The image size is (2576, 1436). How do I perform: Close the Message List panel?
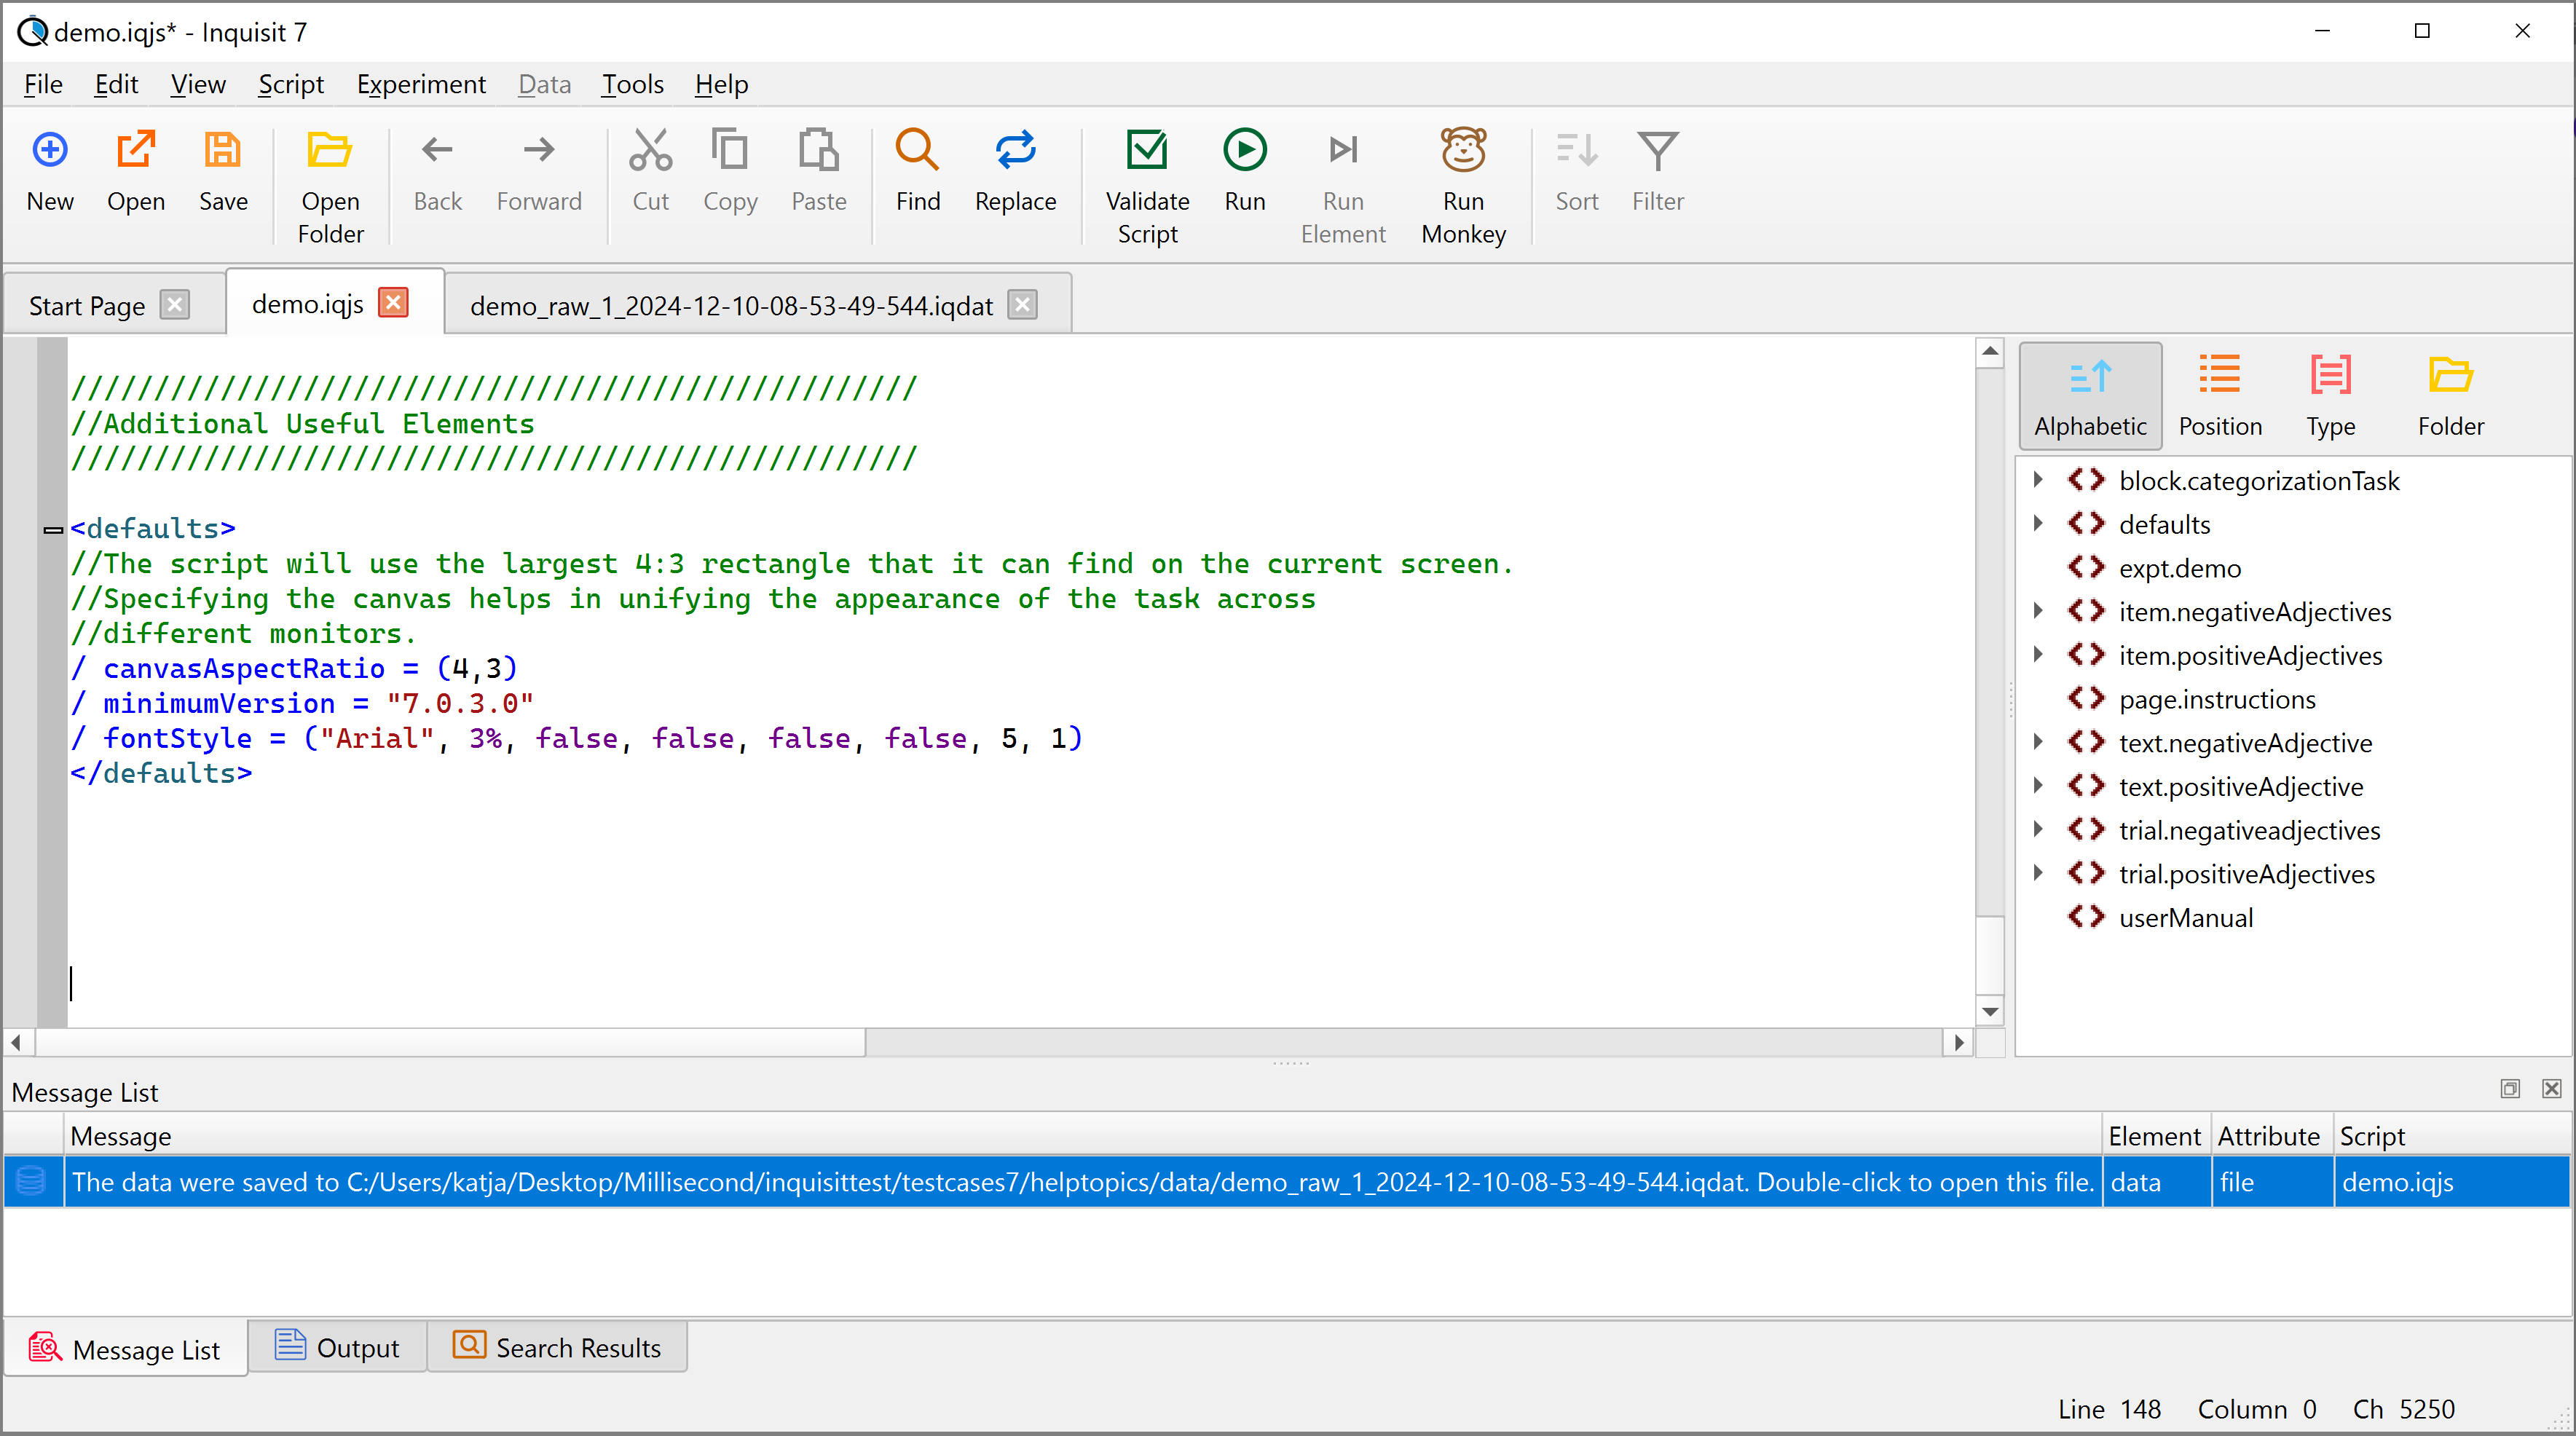click(2552, 1088)
